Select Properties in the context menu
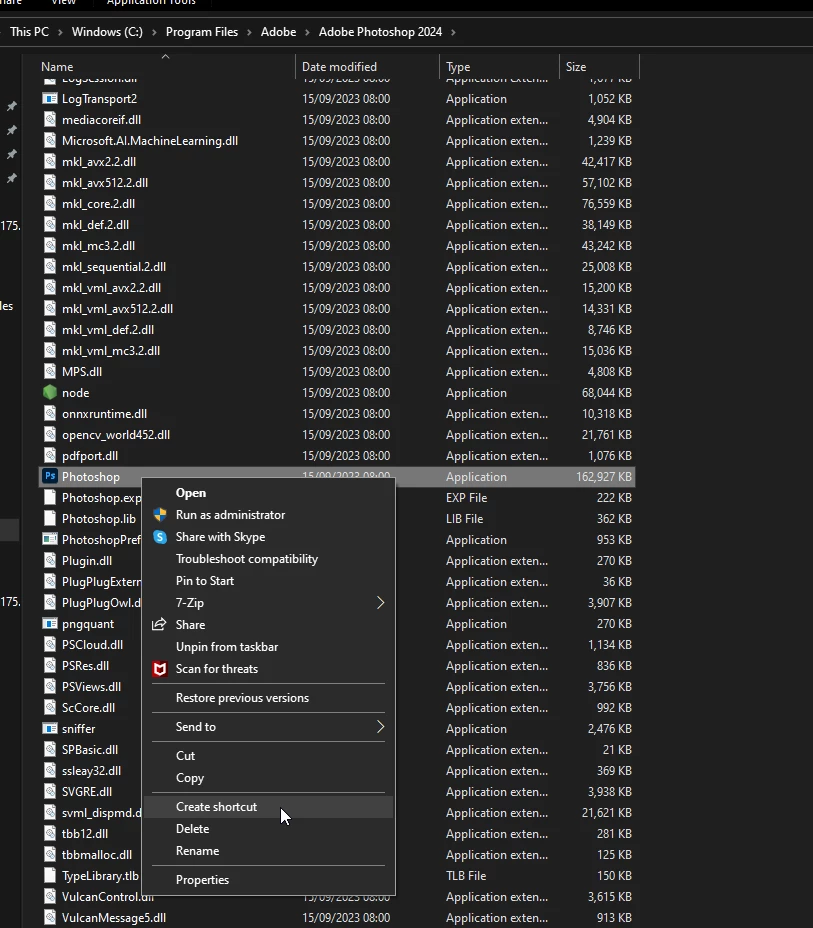 tap(202, 880)
